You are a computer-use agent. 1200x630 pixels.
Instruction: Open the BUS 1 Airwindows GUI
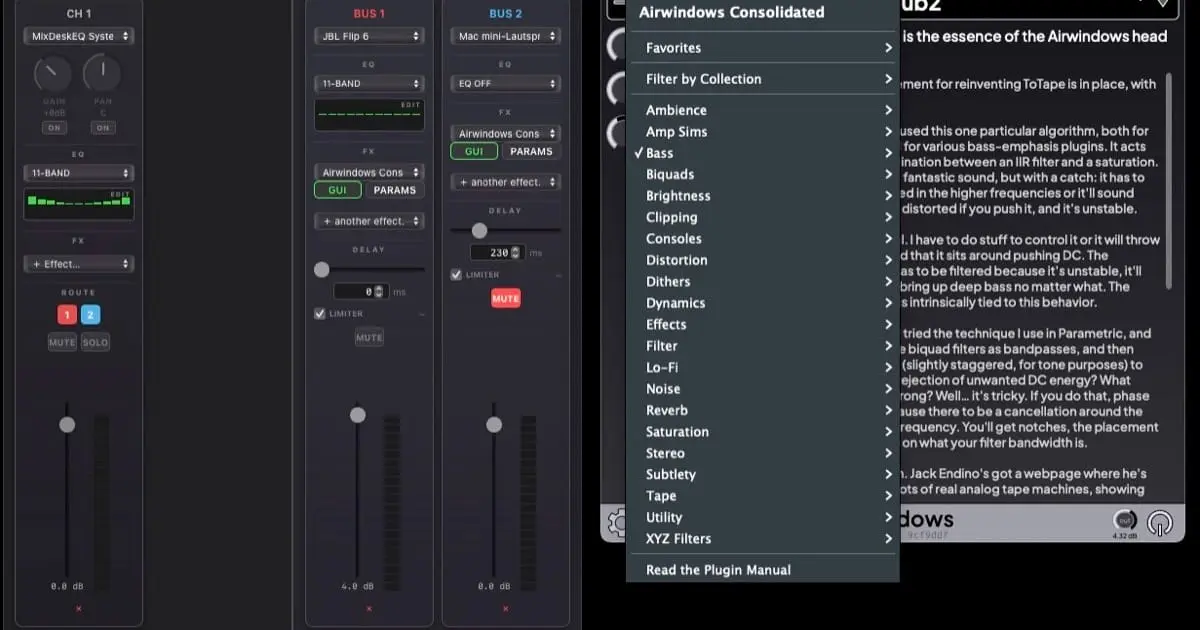[x=338, y=190]
